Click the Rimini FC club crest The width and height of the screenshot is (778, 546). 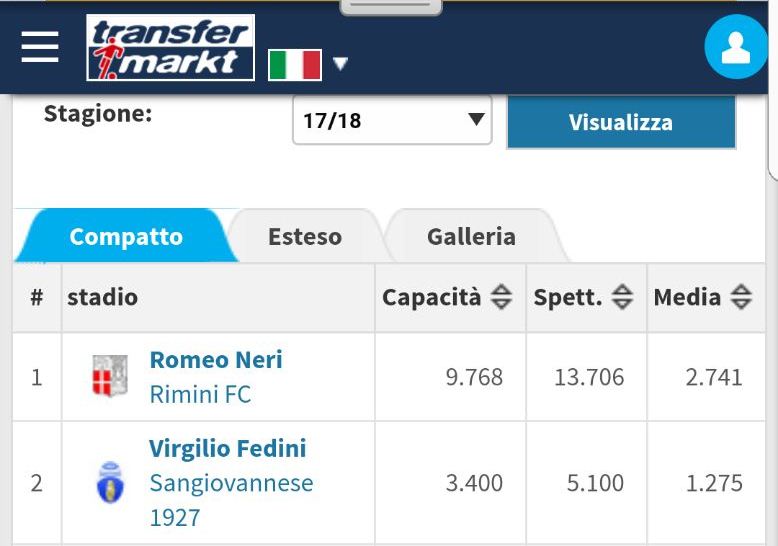[x=110, y=376]
